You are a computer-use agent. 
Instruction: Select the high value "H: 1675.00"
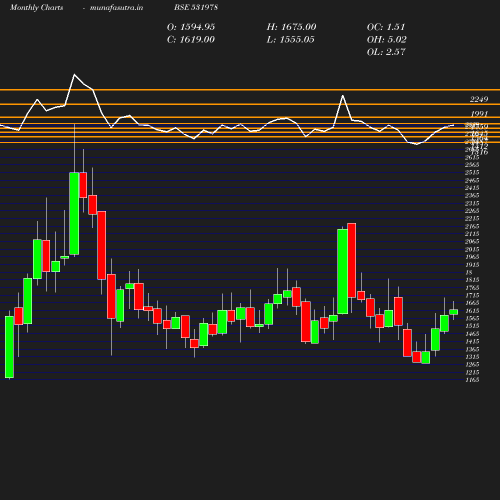coord(291,27)
